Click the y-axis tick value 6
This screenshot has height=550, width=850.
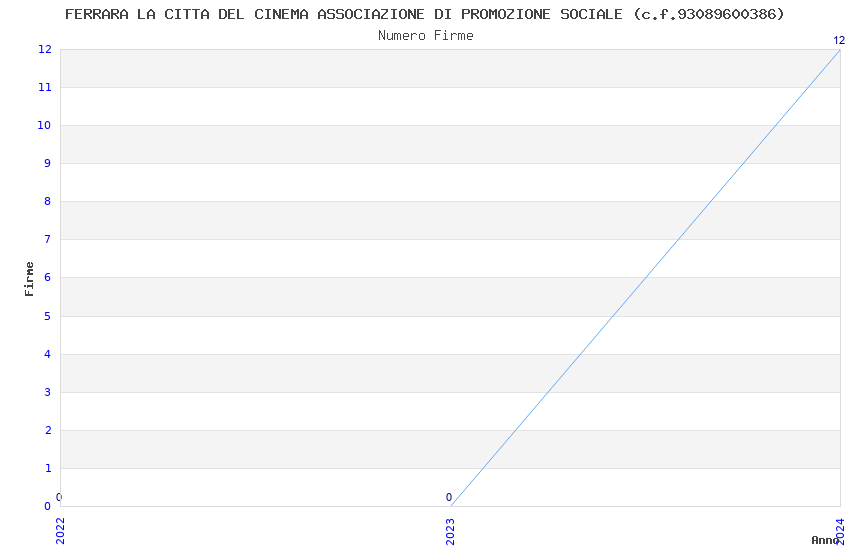click(x=48, y=277)
